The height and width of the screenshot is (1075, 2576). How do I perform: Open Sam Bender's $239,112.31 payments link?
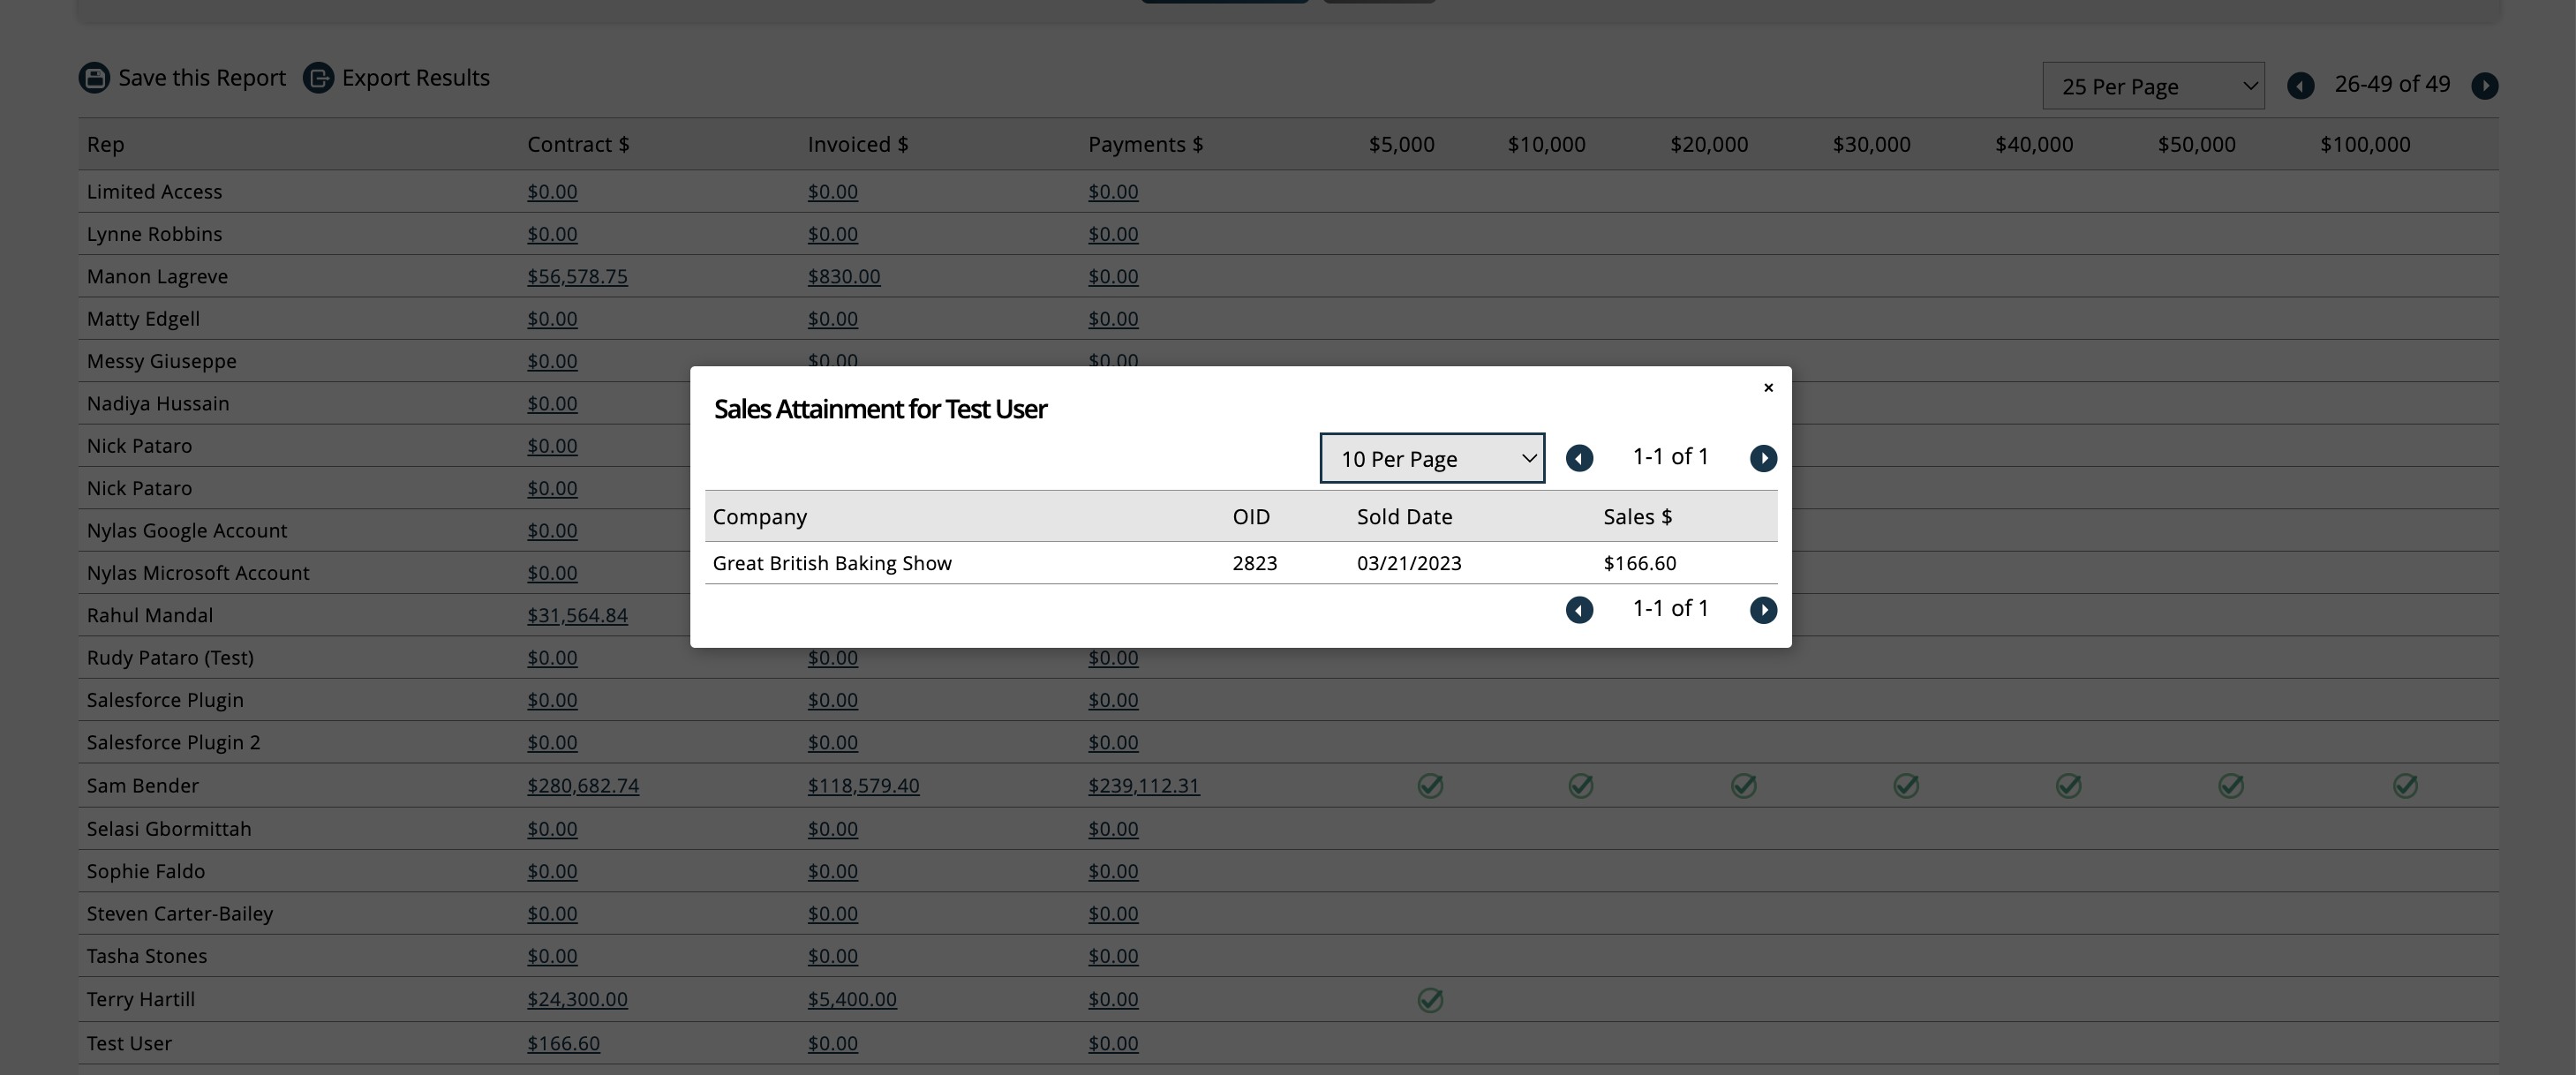click(1143, 786)
